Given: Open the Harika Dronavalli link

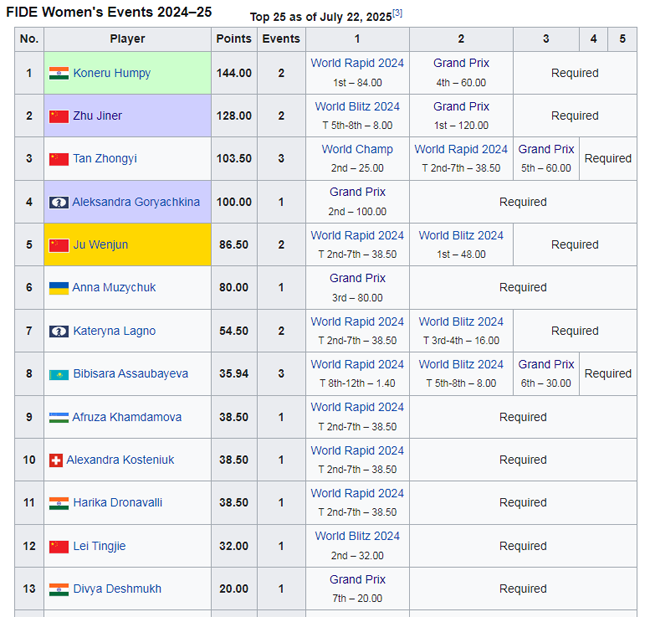Looking at the screenshot, I should (117, 503).
